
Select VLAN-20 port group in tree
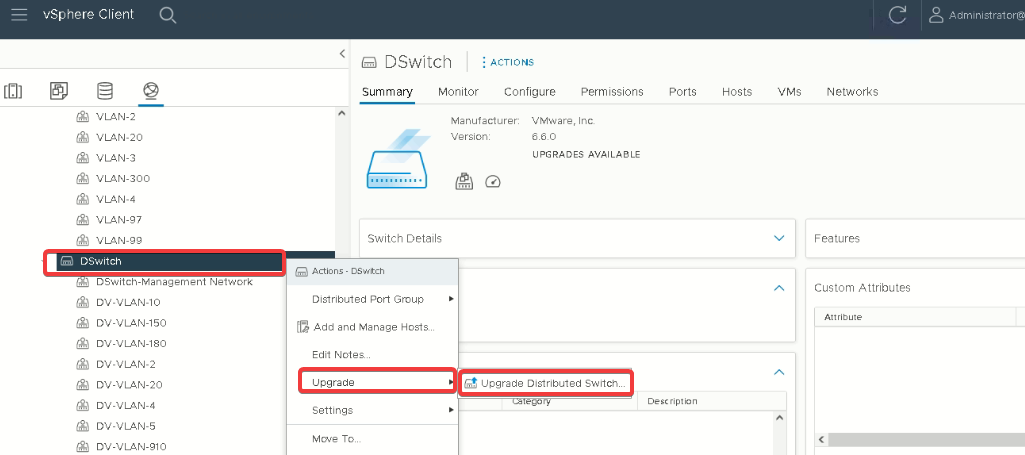click(119, 137)
